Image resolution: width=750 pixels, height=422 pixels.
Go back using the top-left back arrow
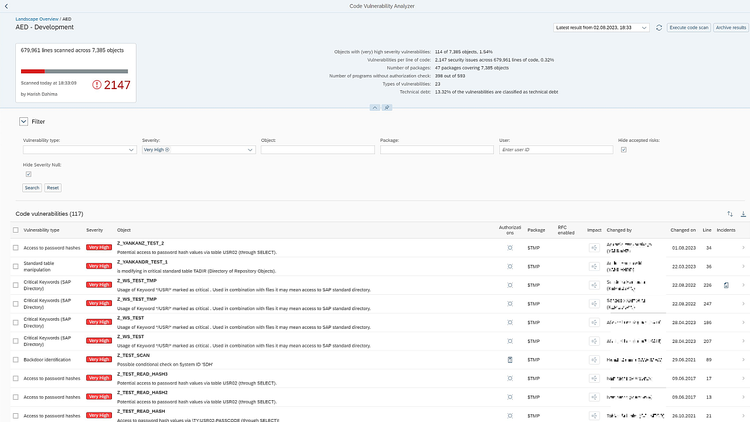[6, 6]
